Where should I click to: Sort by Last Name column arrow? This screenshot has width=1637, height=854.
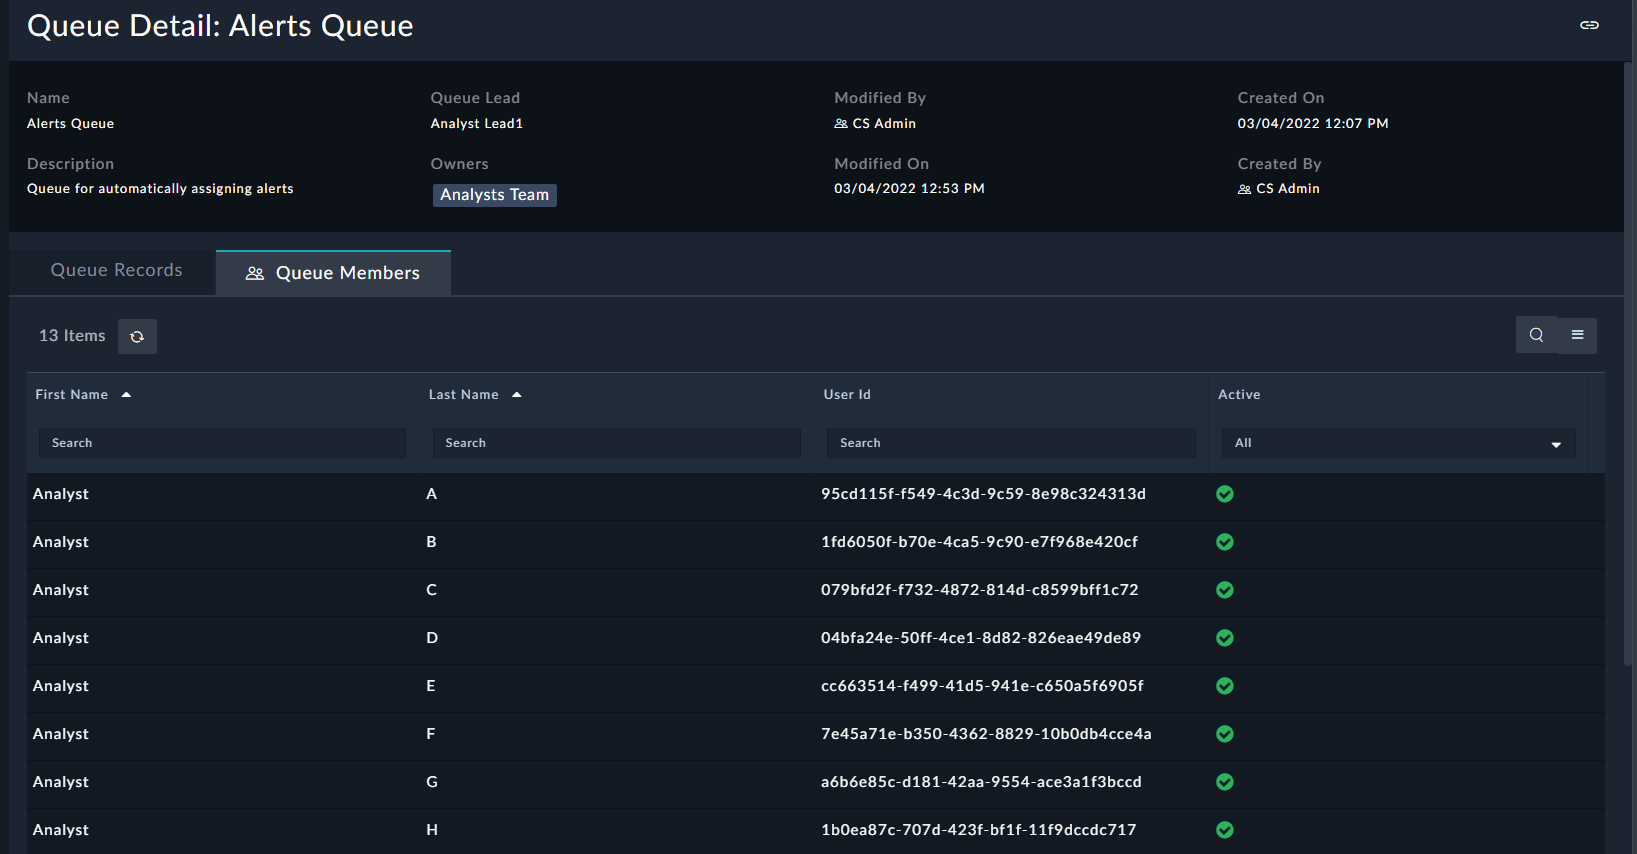click(517, 395)
